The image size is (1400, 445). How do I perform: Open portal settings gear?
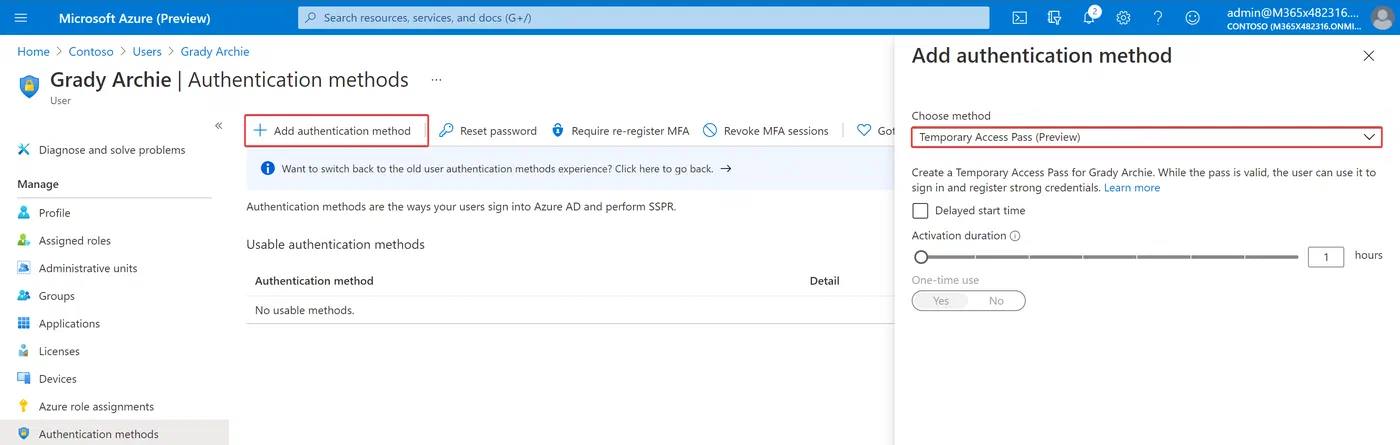[x=1123, y=18]
